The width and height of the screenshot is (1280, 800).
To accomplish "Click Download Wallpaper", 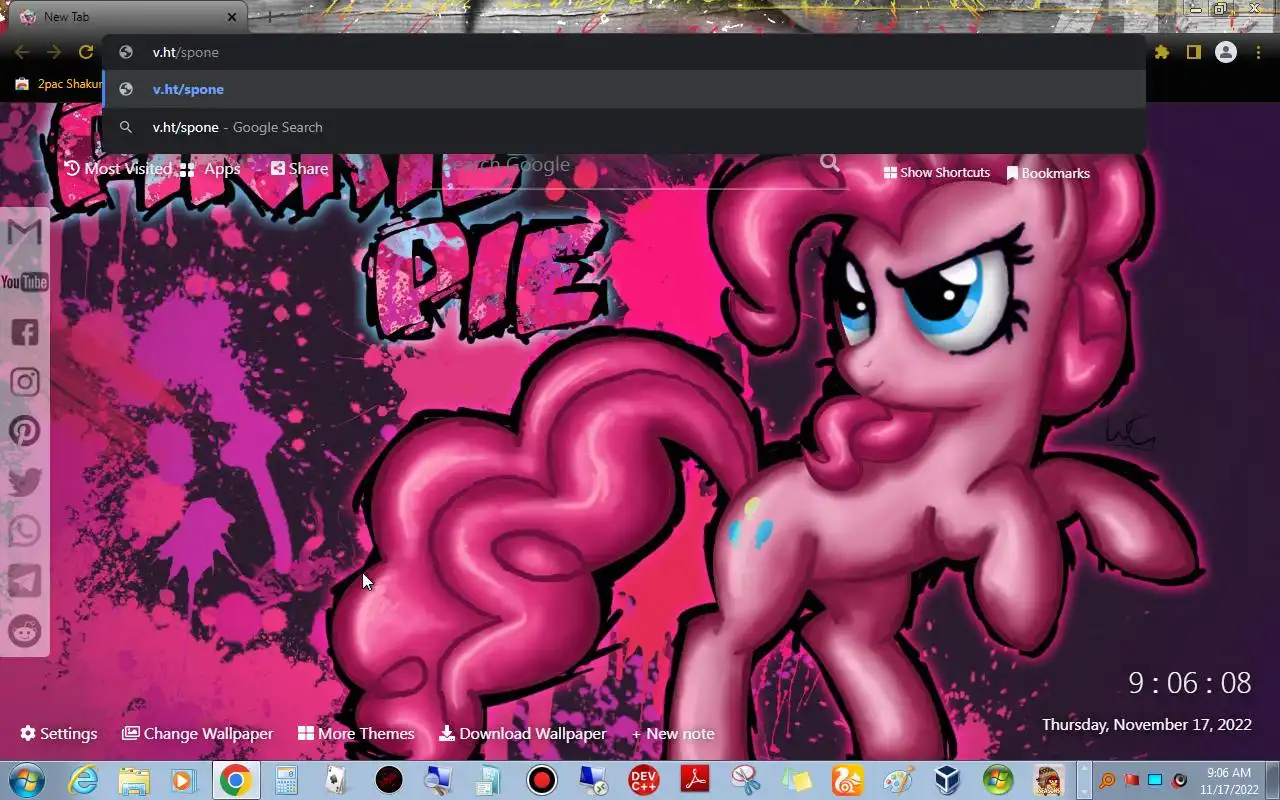I will [x=523, y=733].
